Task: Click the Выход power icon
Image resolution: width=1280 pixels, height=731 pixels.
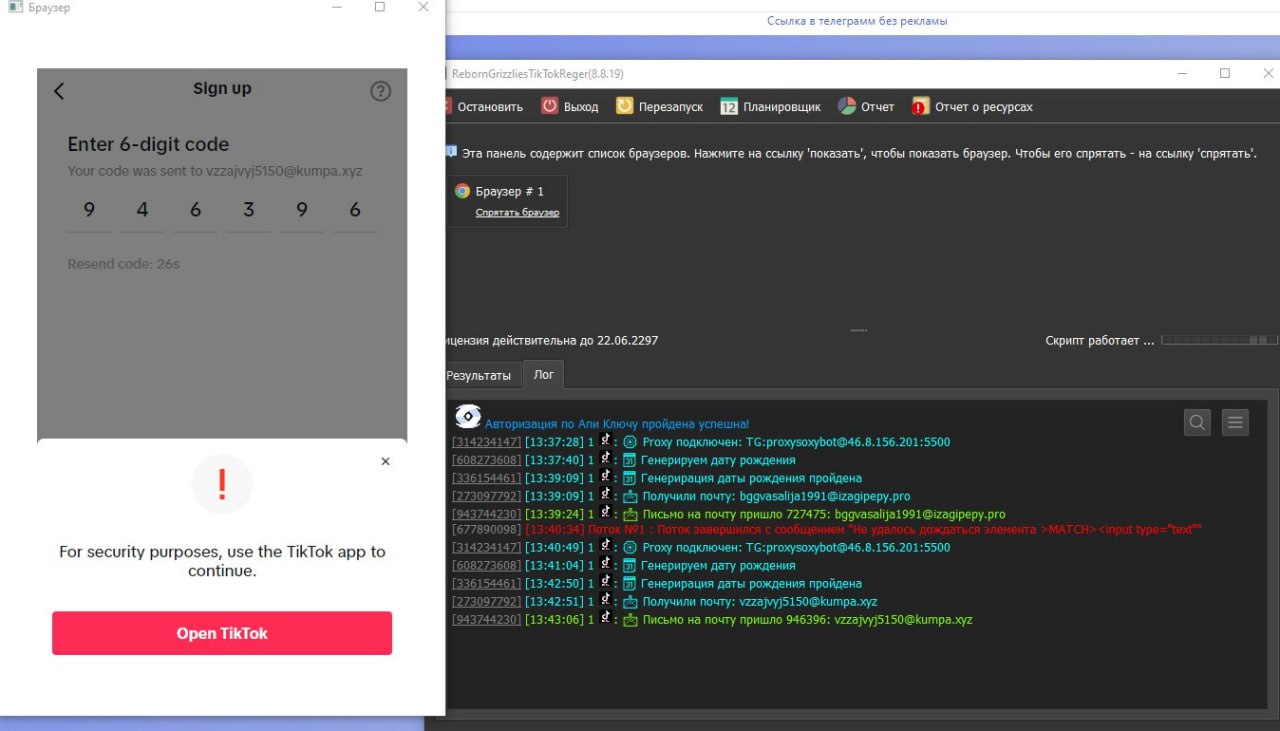Action: (x=550, y=106)
